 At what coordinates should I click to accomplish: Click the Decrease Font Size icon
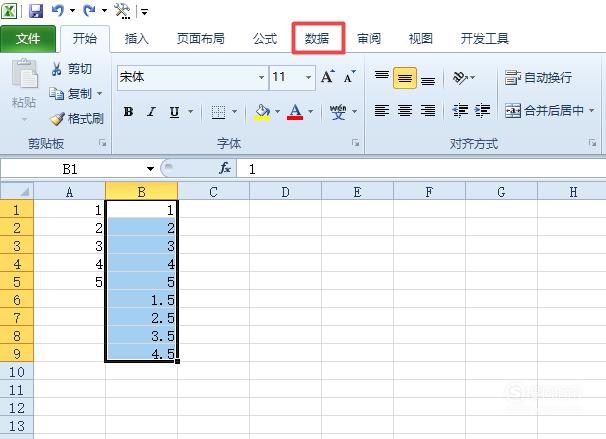click(350, 77)
